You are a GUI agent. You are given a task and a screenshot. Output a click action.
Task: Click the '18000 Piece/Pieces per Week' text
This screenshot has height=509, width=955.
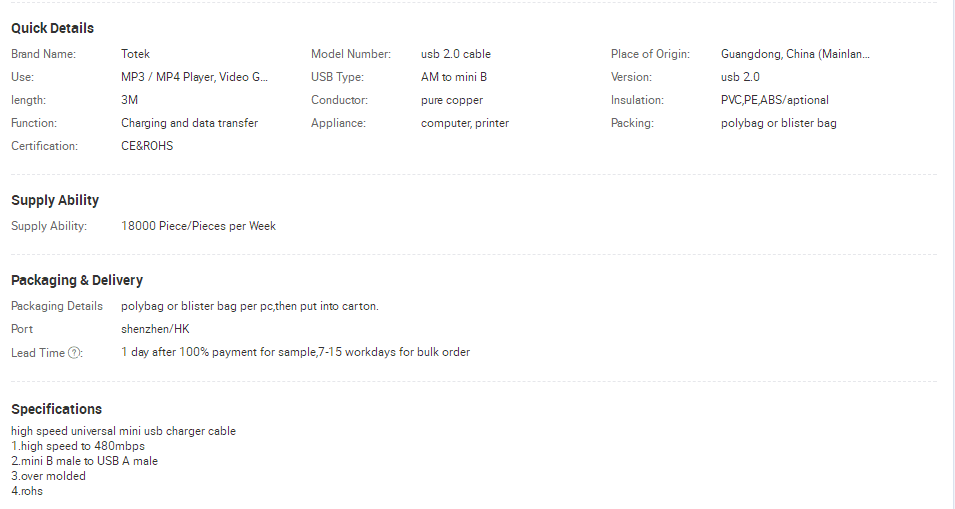(199, 226)
